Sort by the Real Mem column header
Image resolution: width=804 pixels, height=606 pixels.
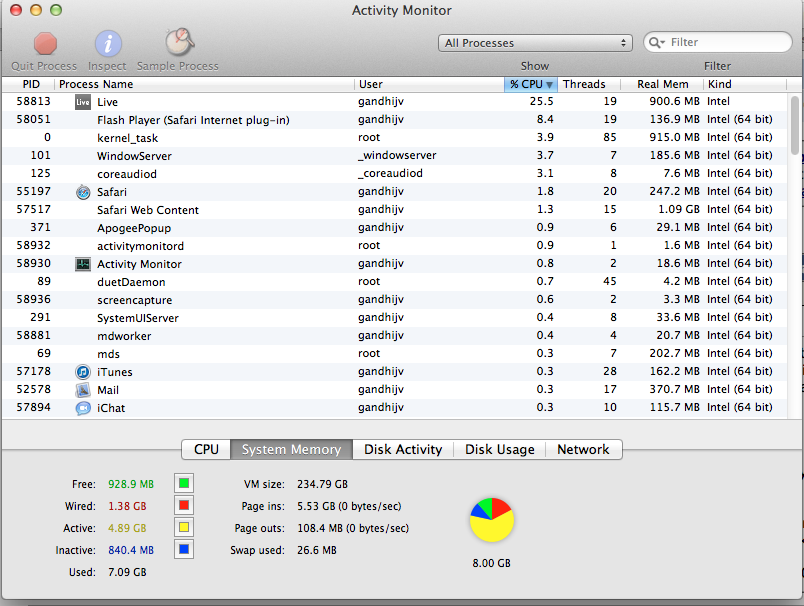662,84
